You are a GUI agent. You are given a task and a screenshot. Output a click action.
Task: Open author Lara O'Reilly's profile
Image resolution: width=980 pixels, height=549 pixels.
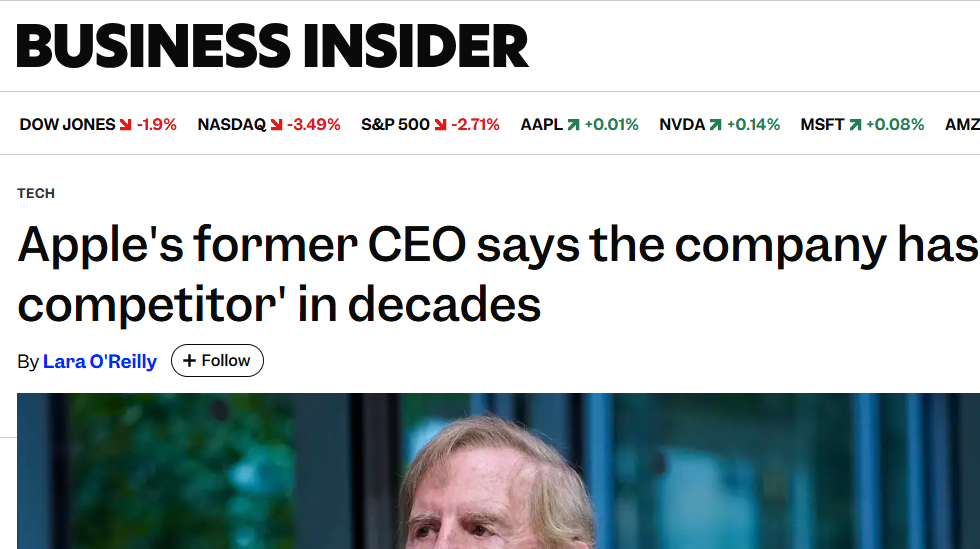[100, 361]
